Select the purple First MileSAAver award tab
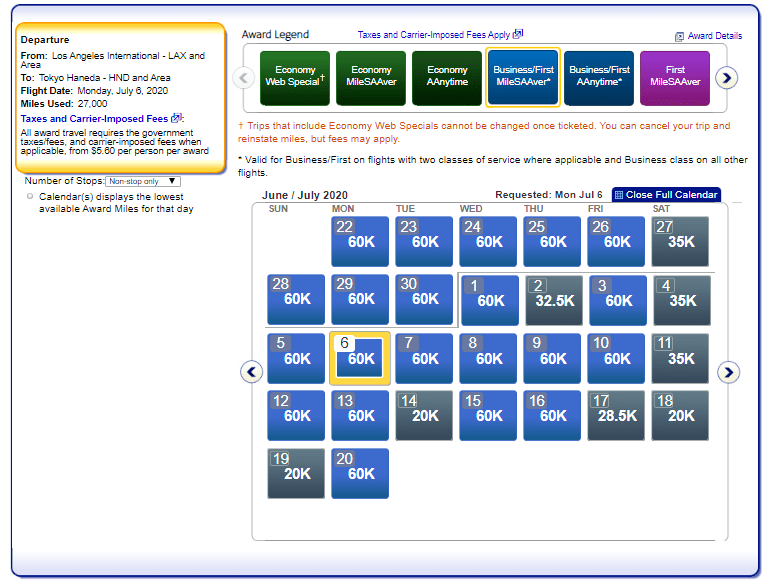Viewport: 770px width, 584px height. click(x=675, y=78)
